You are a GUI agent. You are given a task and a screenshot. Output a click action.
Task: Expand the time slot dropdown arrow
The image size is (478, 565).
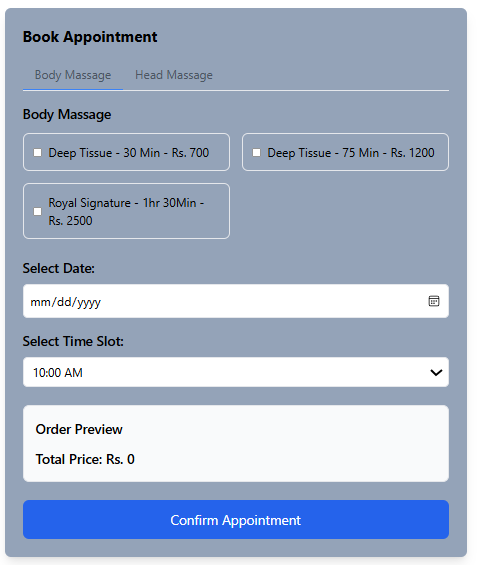pyautogui.click(x=436, y=372)
